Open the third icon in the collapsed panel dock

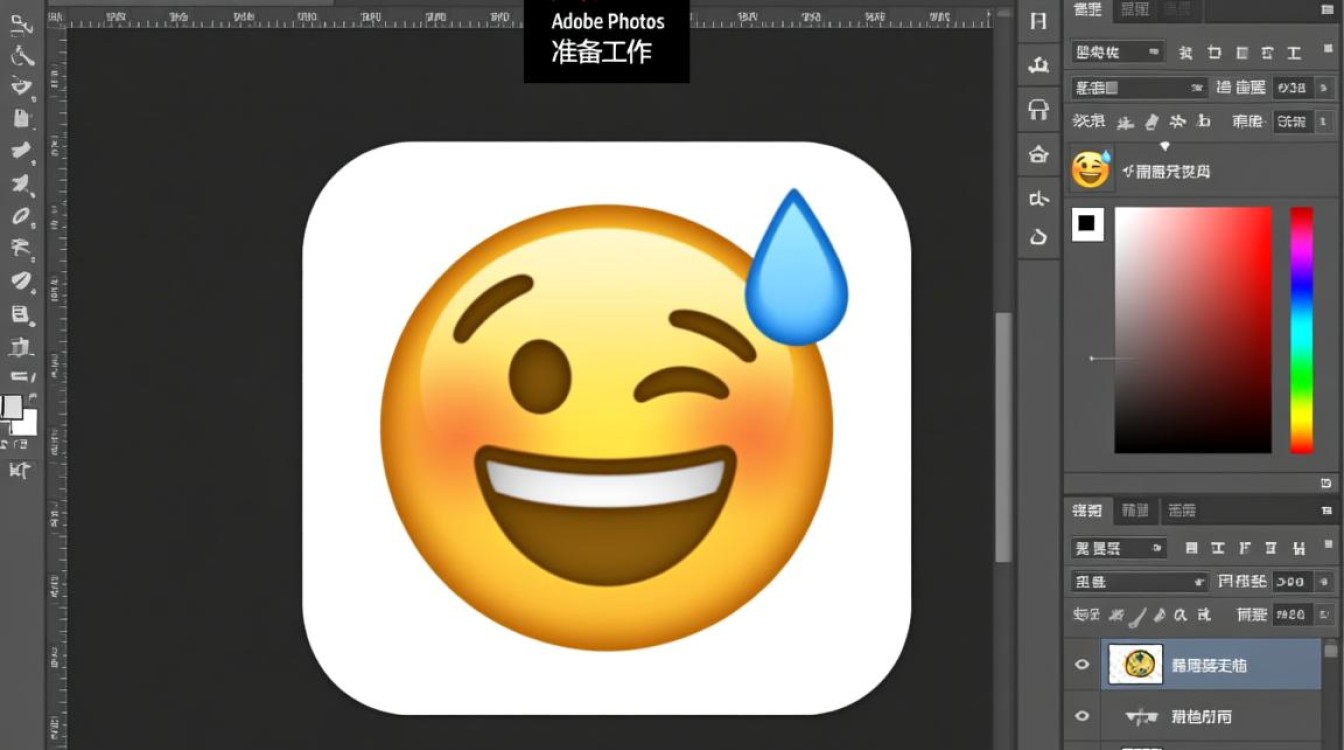1039,110
